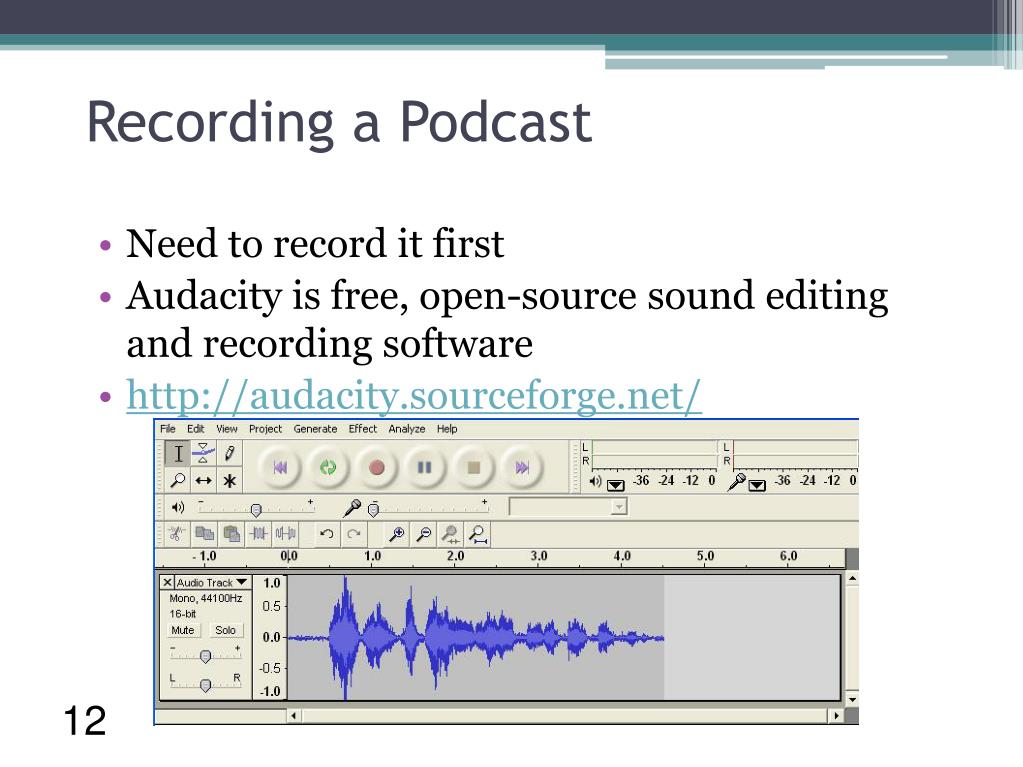Click the Cut scissors icon

tap(175, 534)
